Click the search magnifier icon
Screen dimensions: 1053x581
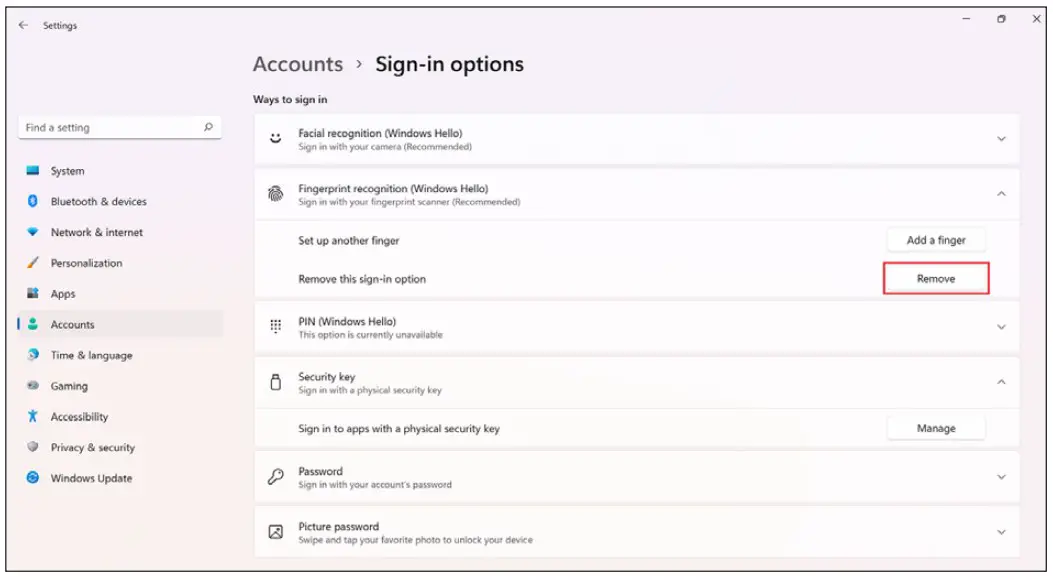tap(208, 127)
